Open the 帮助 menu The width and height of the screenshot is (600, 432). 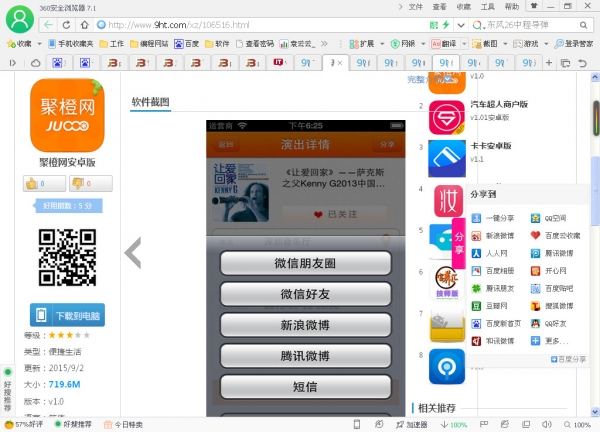[512, 7]
